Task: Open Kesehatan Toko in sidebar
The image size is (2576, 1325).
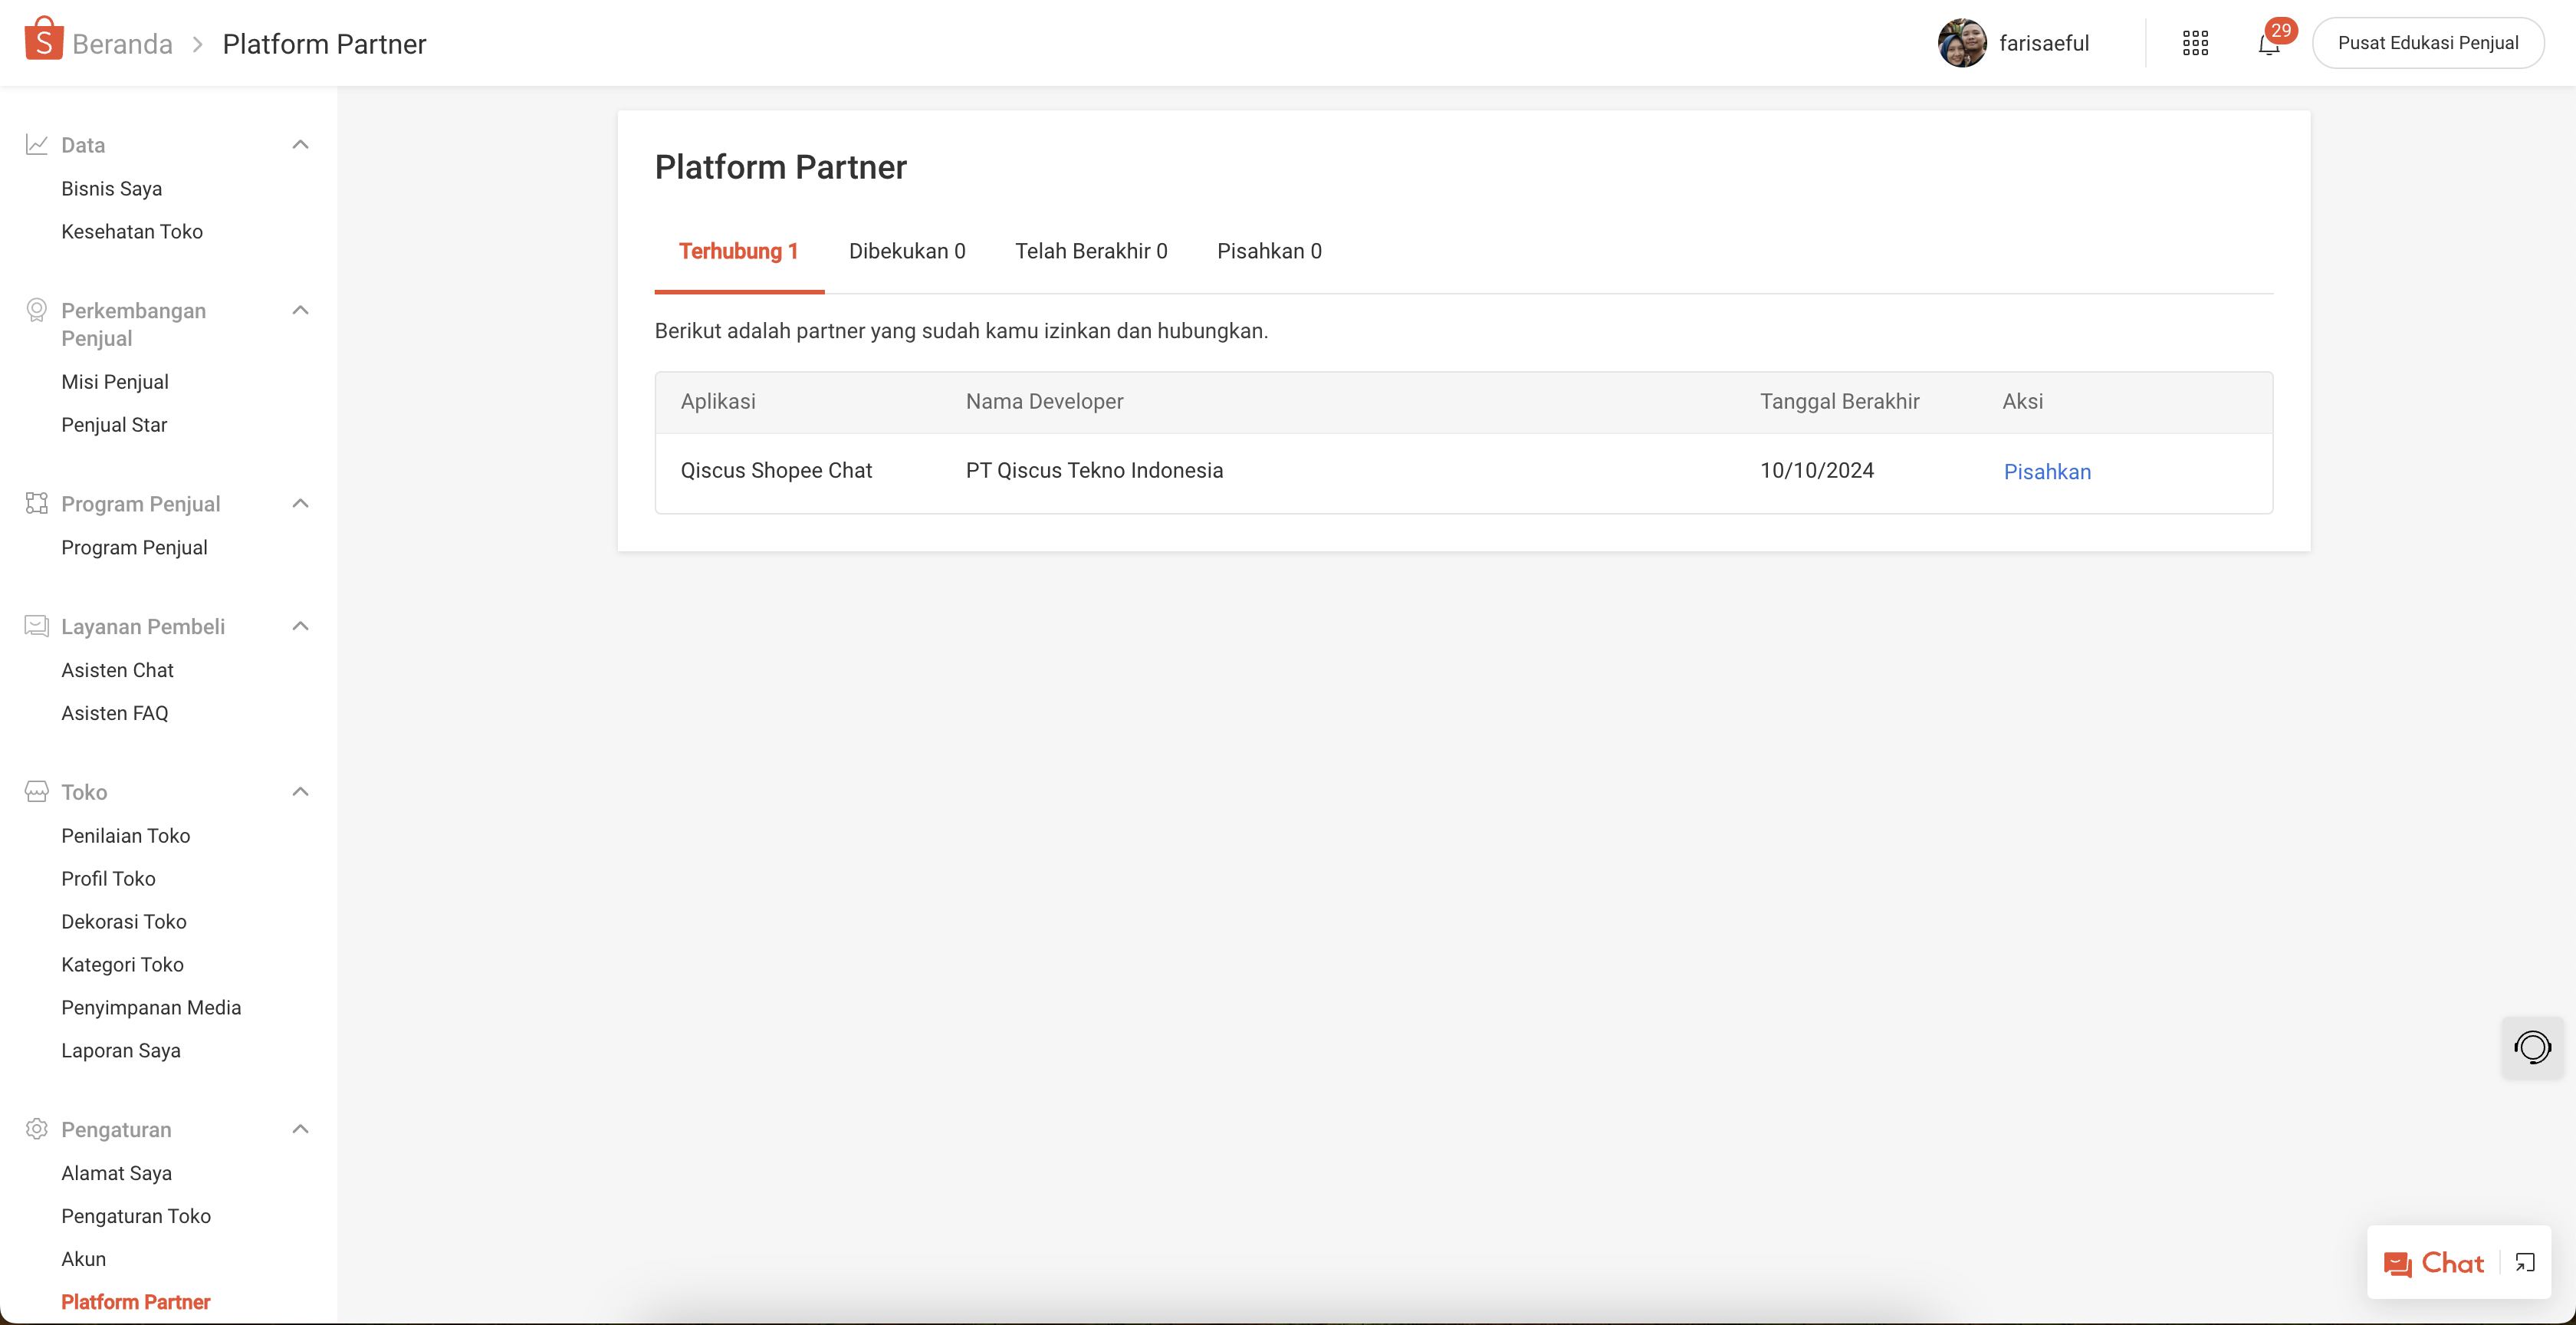Action: (132, 232)
